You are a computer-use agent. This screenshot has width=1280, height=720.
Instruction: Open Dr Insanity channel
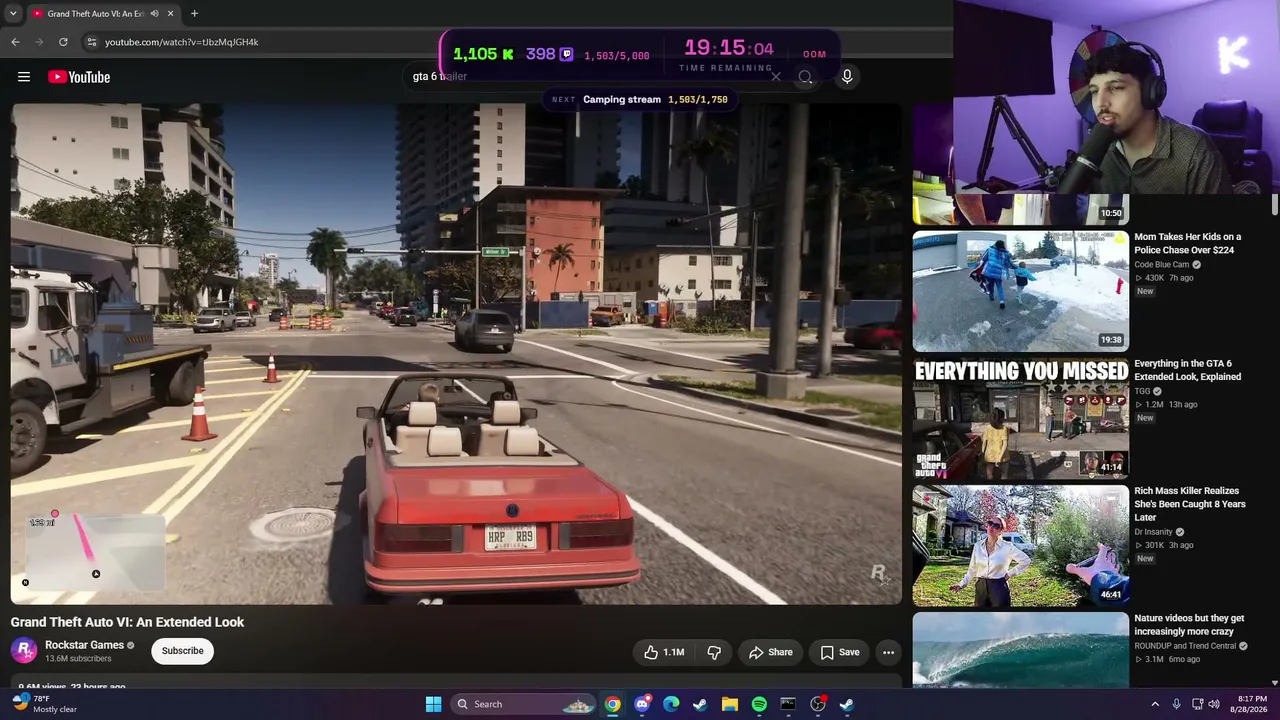1153,532
